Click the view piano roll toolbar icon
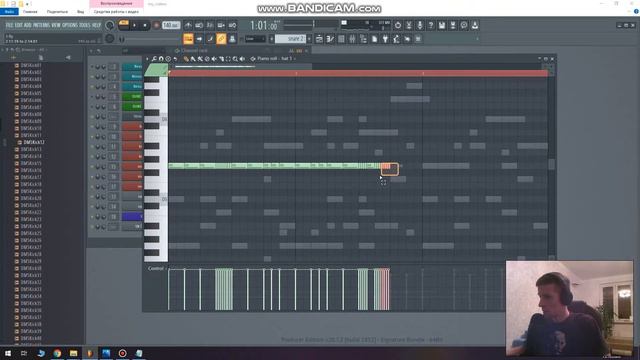The image size is (640, 360). coord(330,39)
